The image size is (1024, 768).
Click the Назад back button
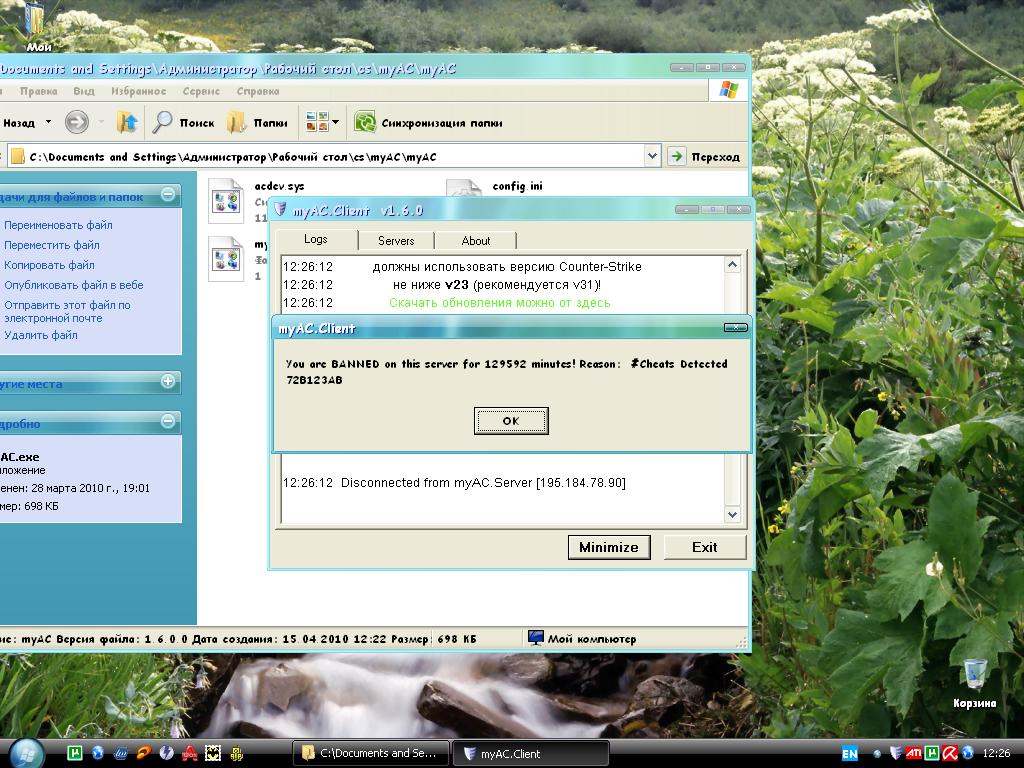click(18, 122)
